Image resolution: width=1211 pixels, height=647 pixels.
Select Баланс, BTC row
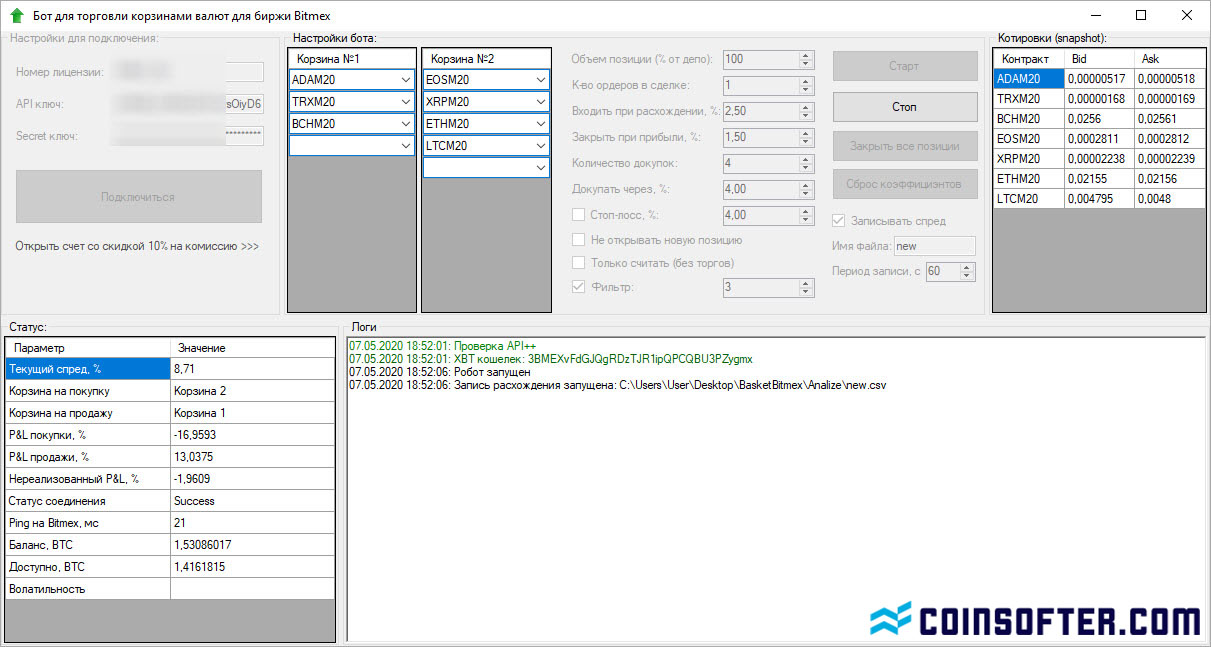point(170,545)
